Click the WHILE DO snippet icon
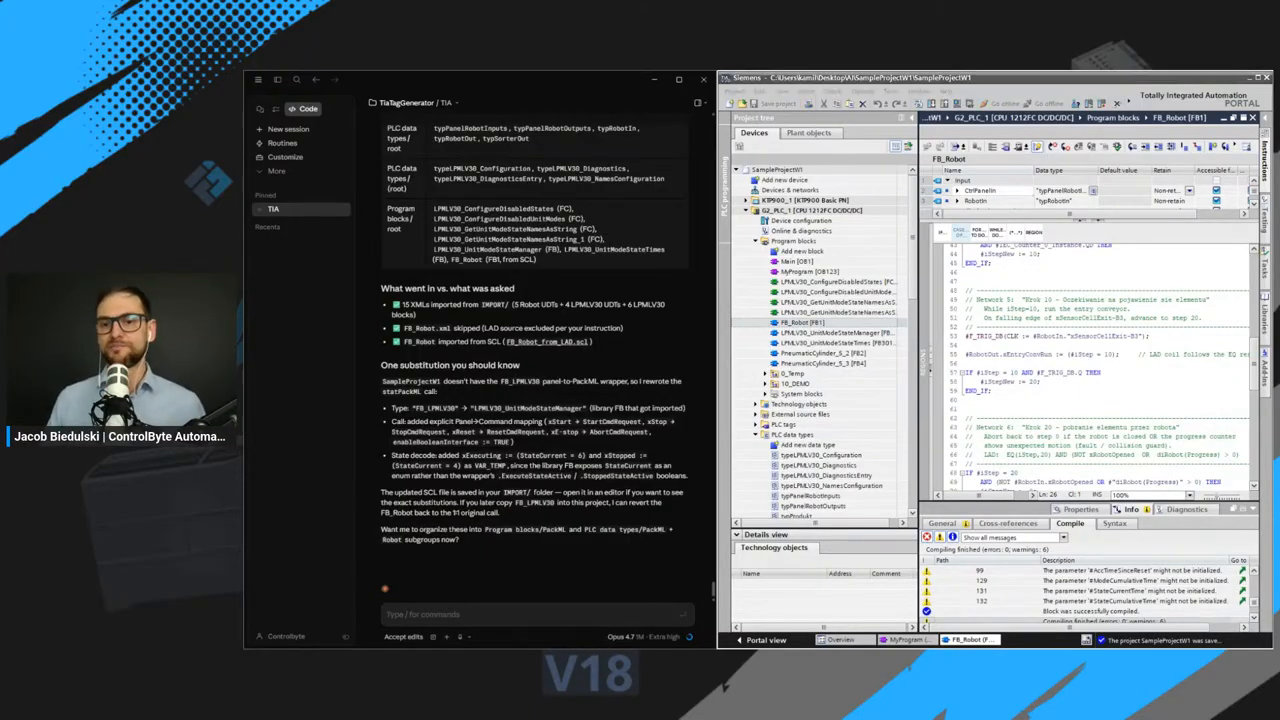Image resolution: width=1280 pixels, height=720 pixels. [996, 231]
